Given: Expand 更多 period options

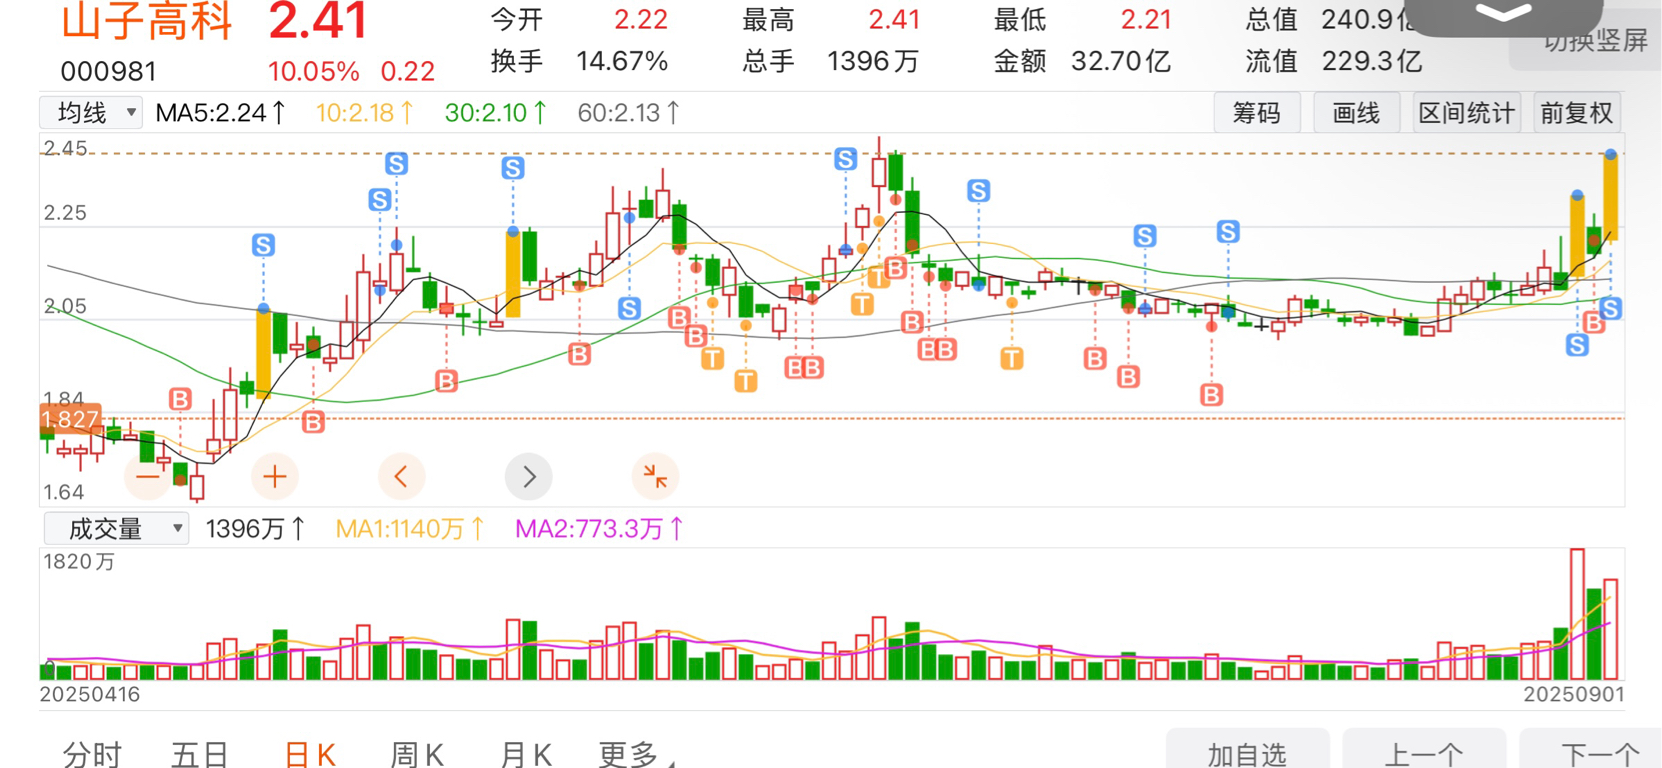Looking at the screenshot, I should [x=636, y=753].
